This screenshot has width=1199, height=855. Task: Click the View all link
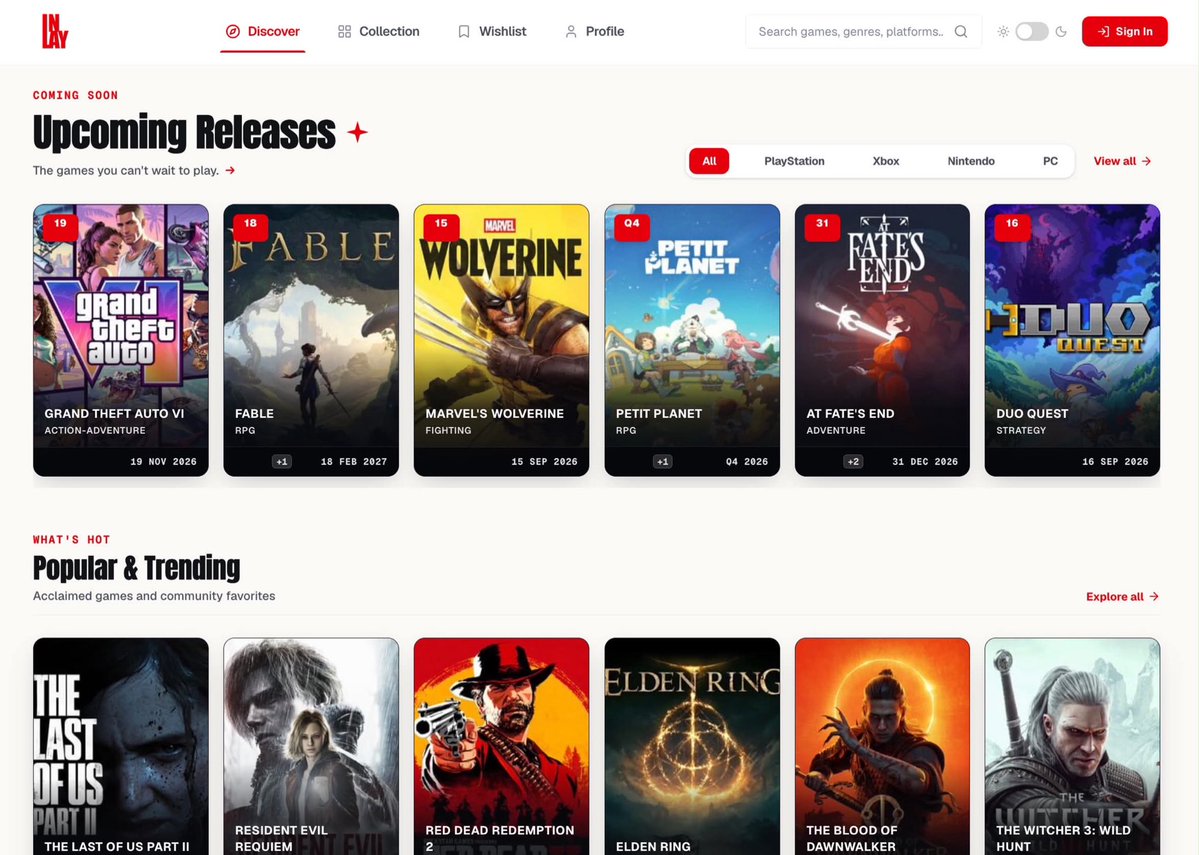point(1122,161)
